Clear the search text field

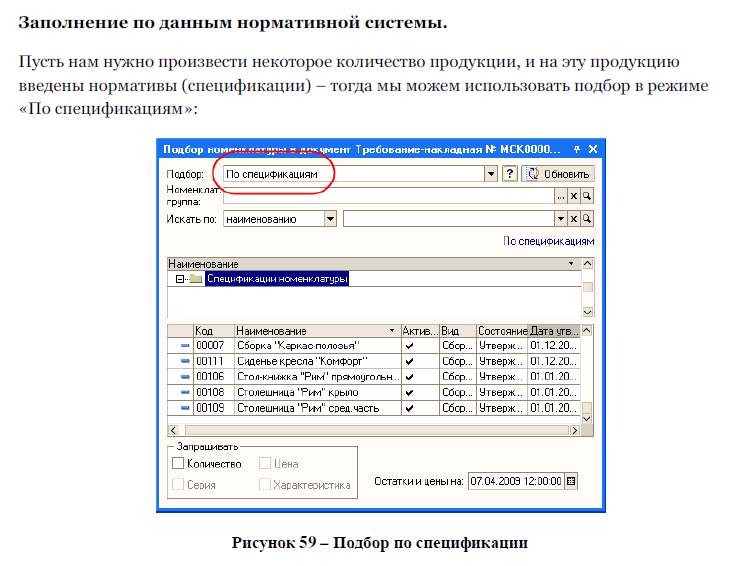(x=574, y=219)
